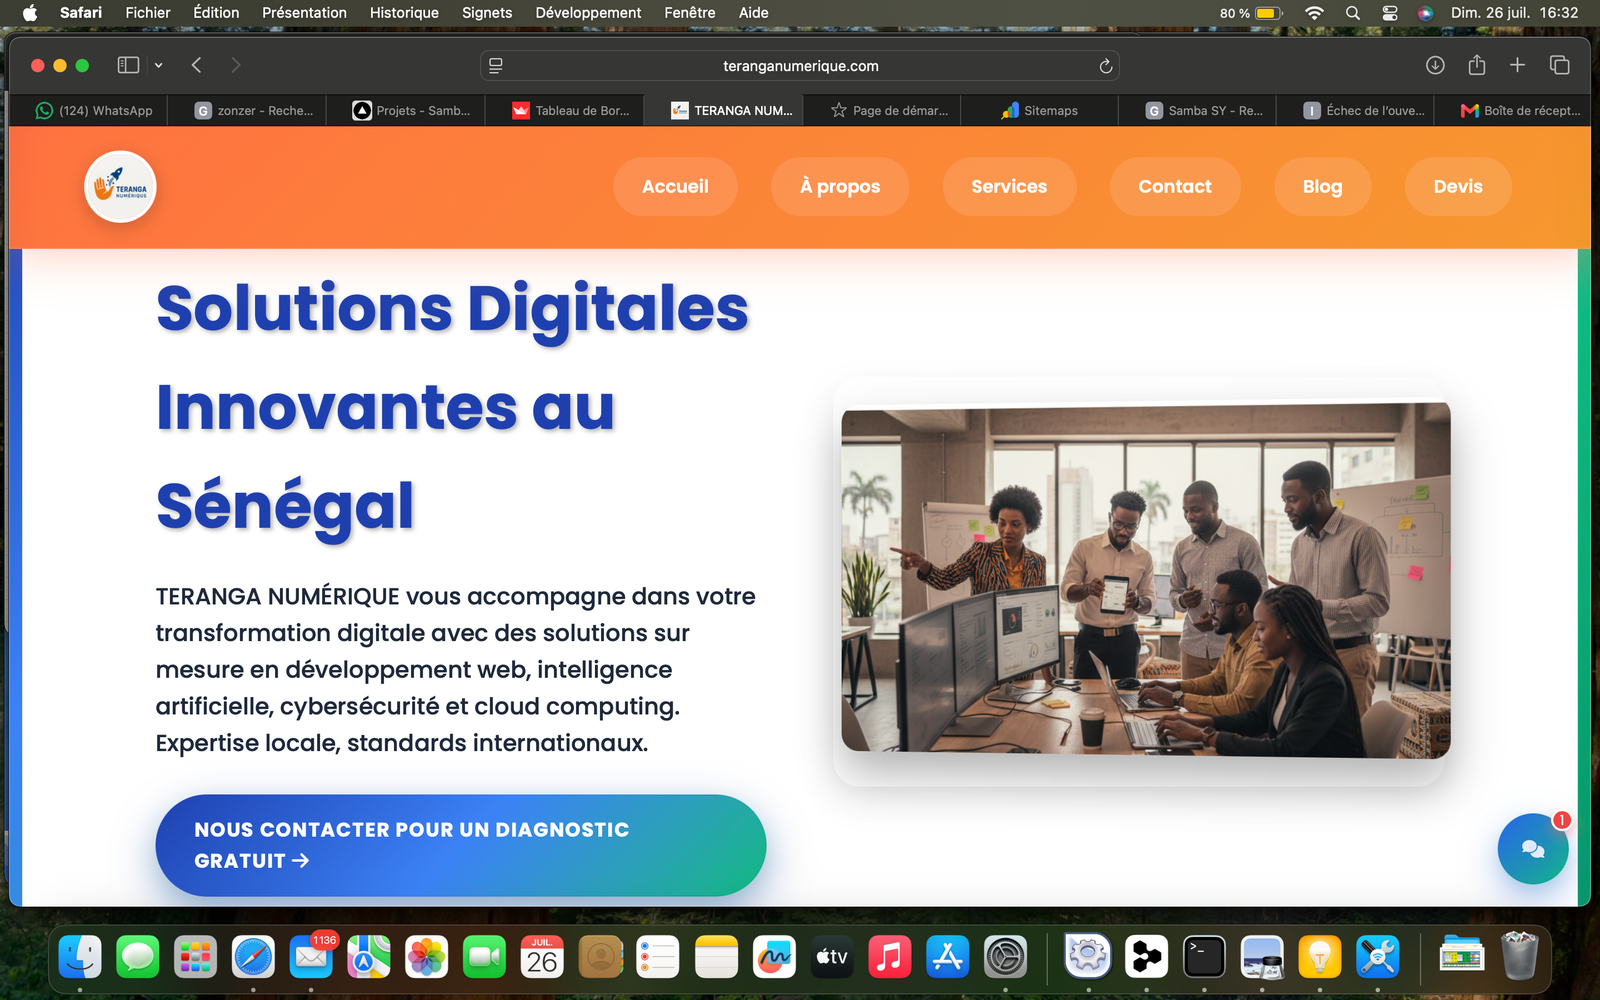
Task: Open Calendar in the Dock
Action: [542, 958]
